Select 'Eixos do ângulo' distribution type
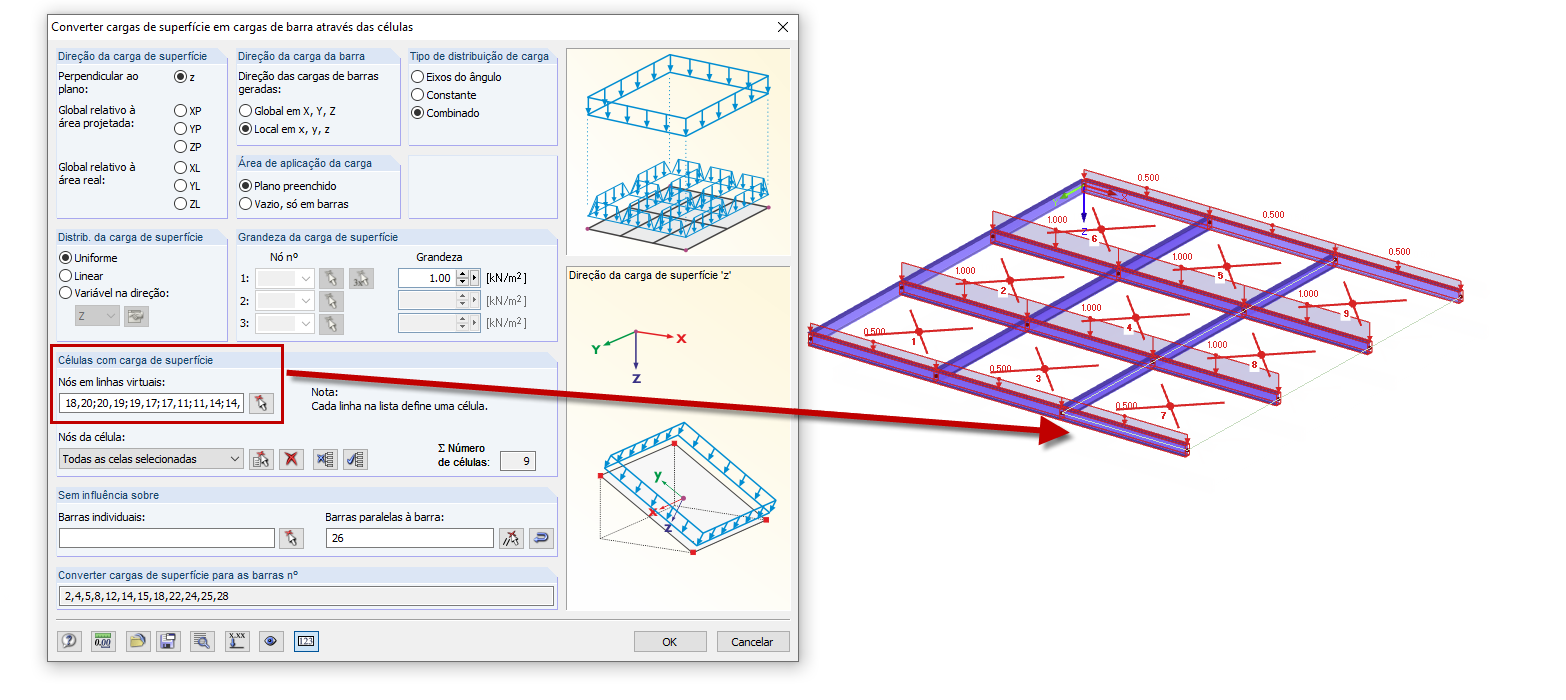 (x=418, y=77)
